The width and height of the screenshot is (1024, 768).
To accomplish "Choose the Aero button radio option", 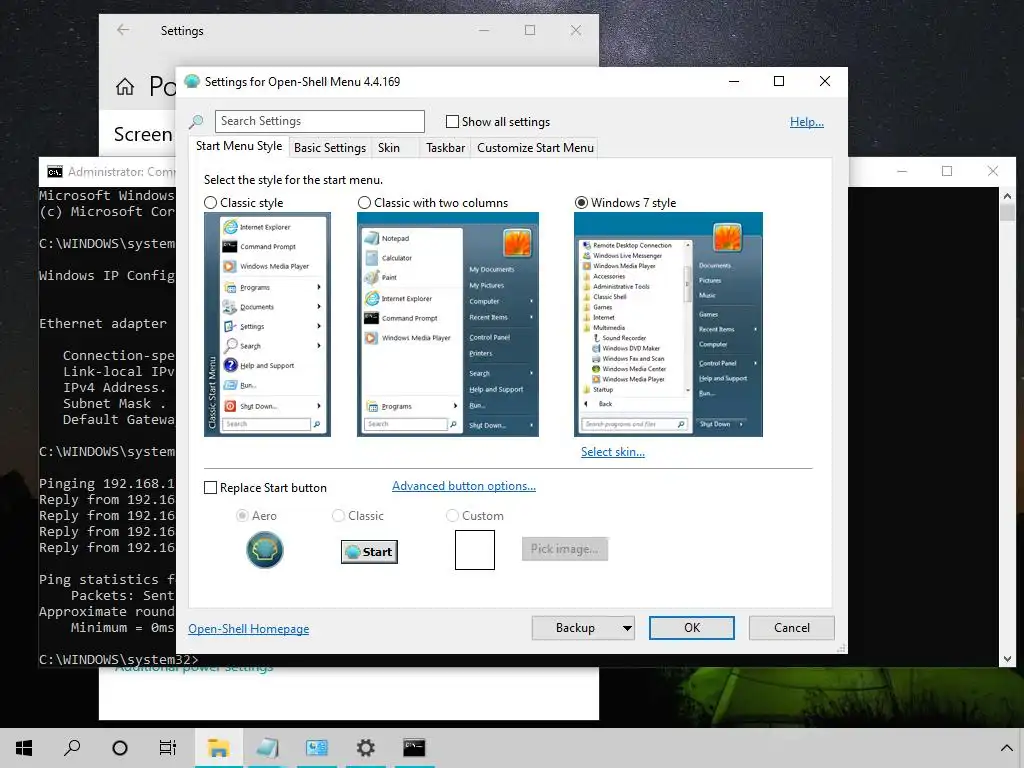I will click(x=242, y=515).
